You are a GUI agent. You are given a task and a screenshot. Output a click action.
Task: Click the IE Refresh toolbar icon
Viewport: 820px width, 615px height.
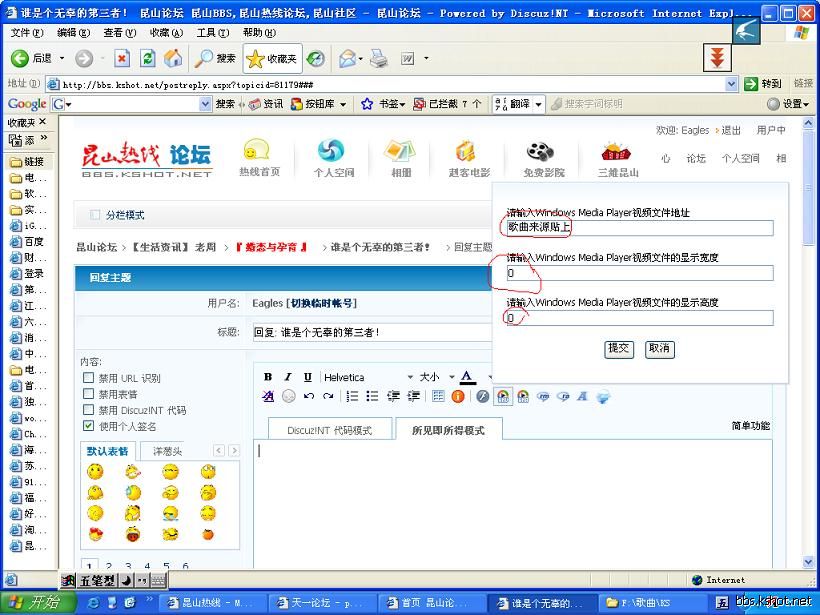147,58
